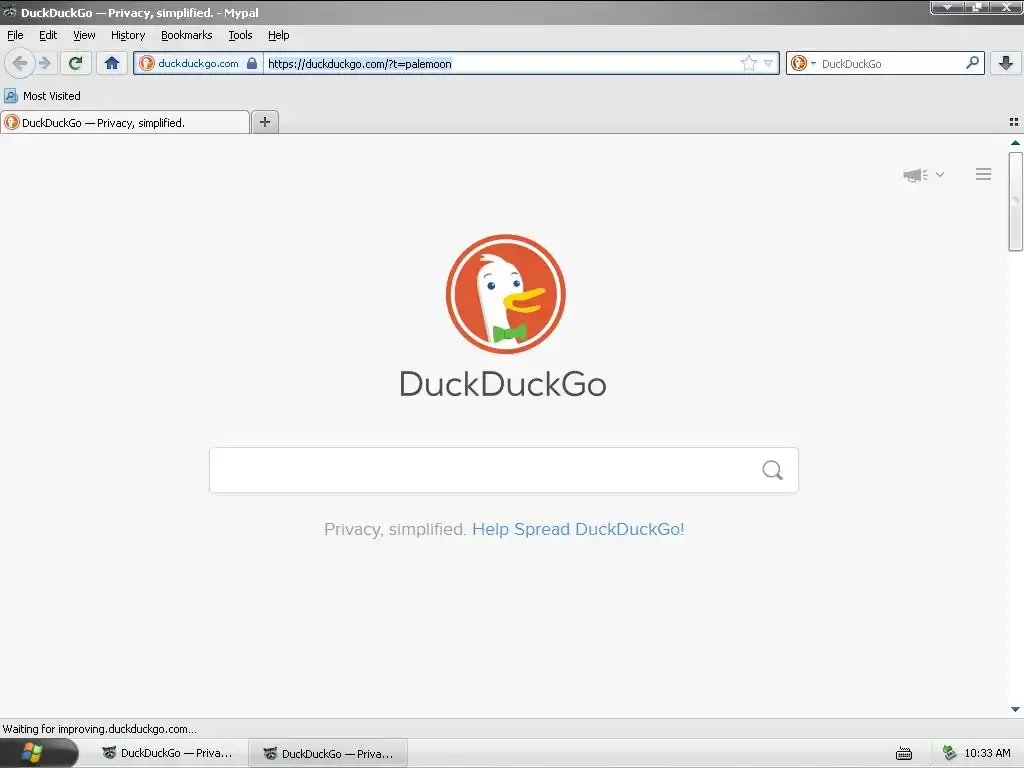Click the network tray icon
The image size is (1024, 768).
click(x=949, y=753)
